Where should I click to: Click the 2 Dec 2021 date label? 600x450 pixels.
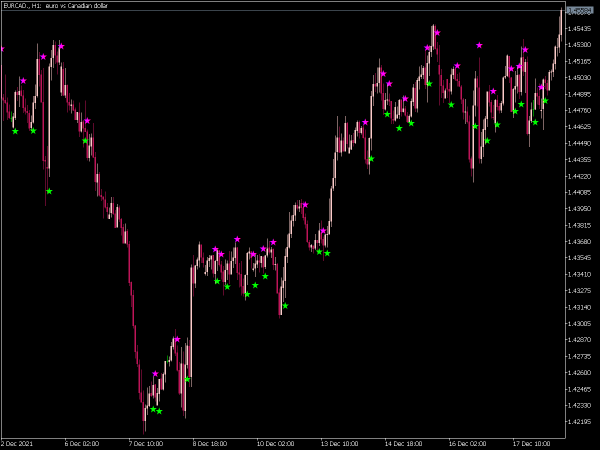[x=17, y=444]
